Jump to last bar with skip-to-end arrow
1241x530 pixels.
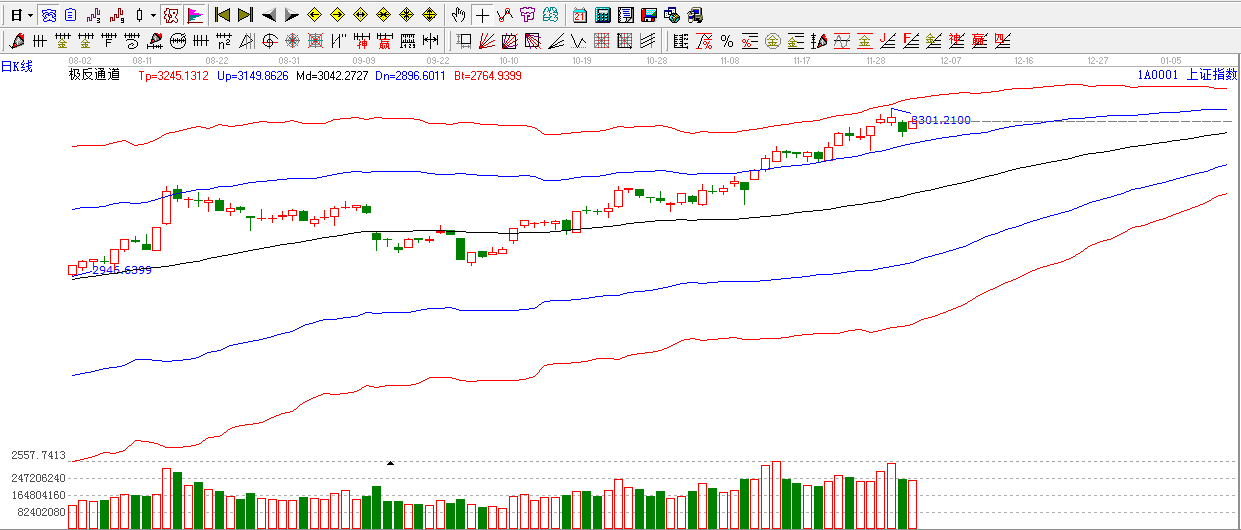245,15
